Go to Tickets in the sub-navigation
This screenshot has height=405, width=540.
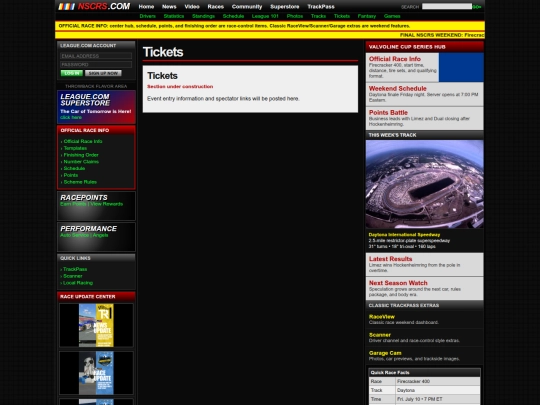pyautogui.click(x=342, y=16)
